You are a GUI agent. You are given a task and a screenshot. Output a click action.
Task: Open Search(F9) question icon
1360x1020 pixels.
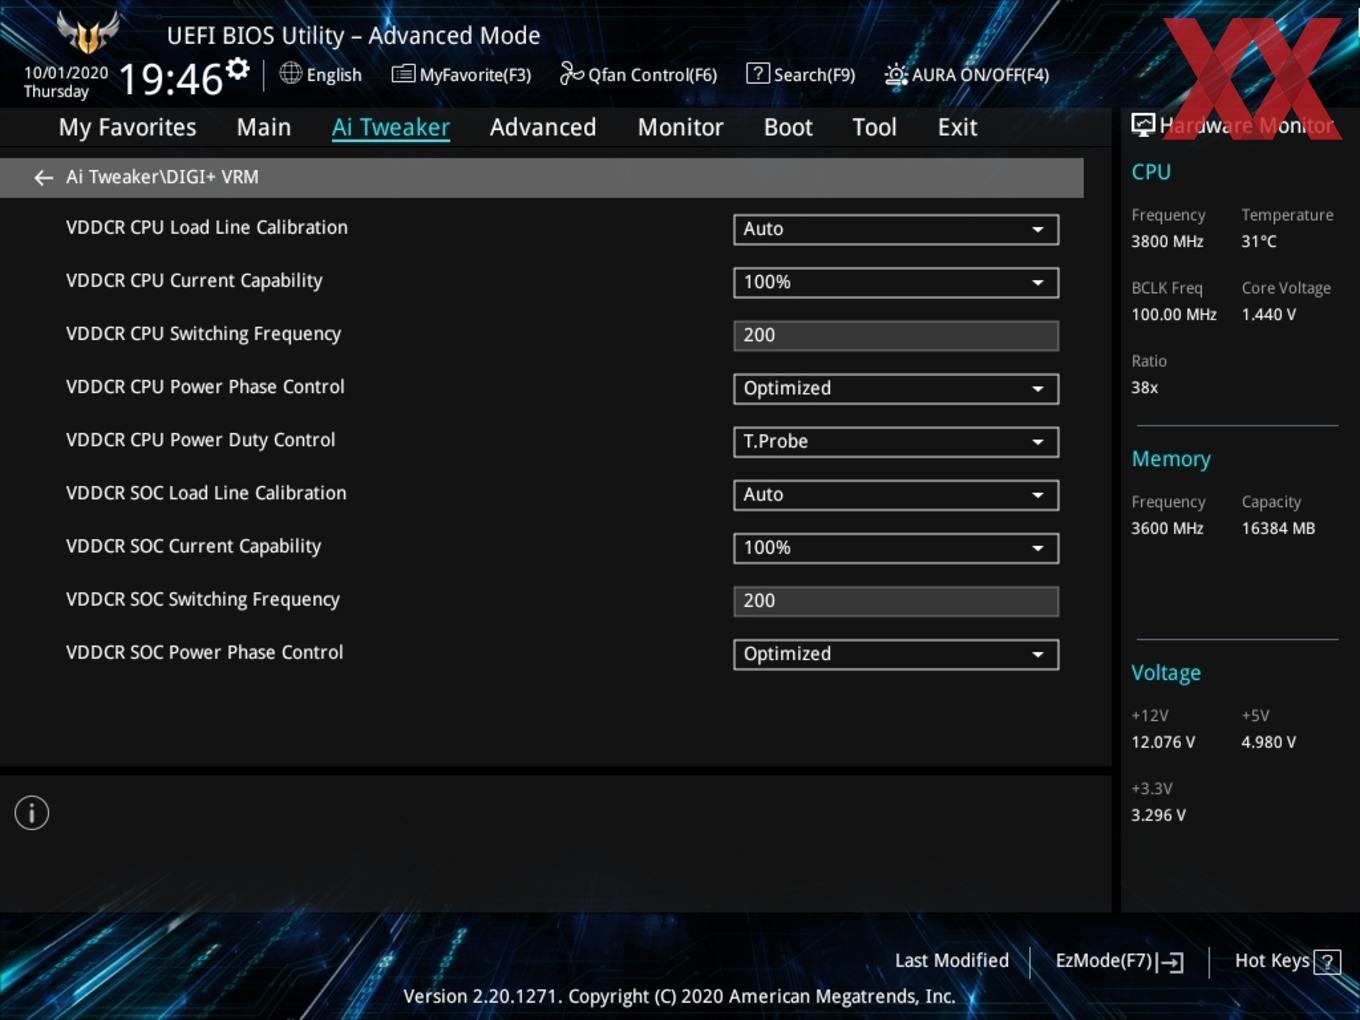point(758,74)
